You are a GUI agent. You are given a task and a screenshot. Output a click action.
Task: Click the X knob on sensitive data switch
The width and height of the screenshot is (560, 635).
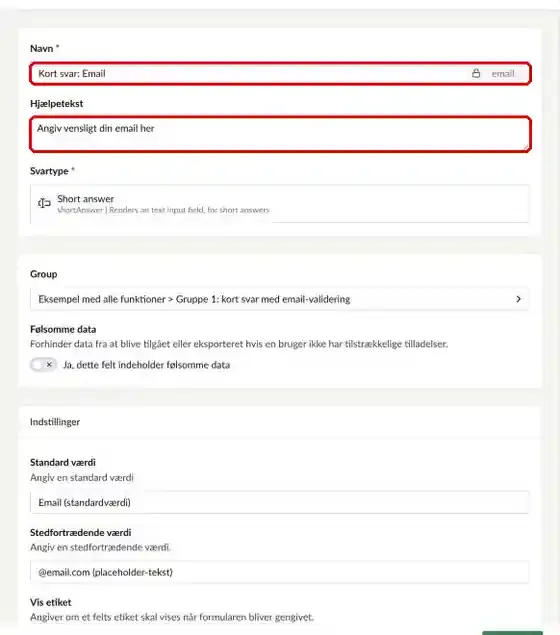tap(49, 364)
